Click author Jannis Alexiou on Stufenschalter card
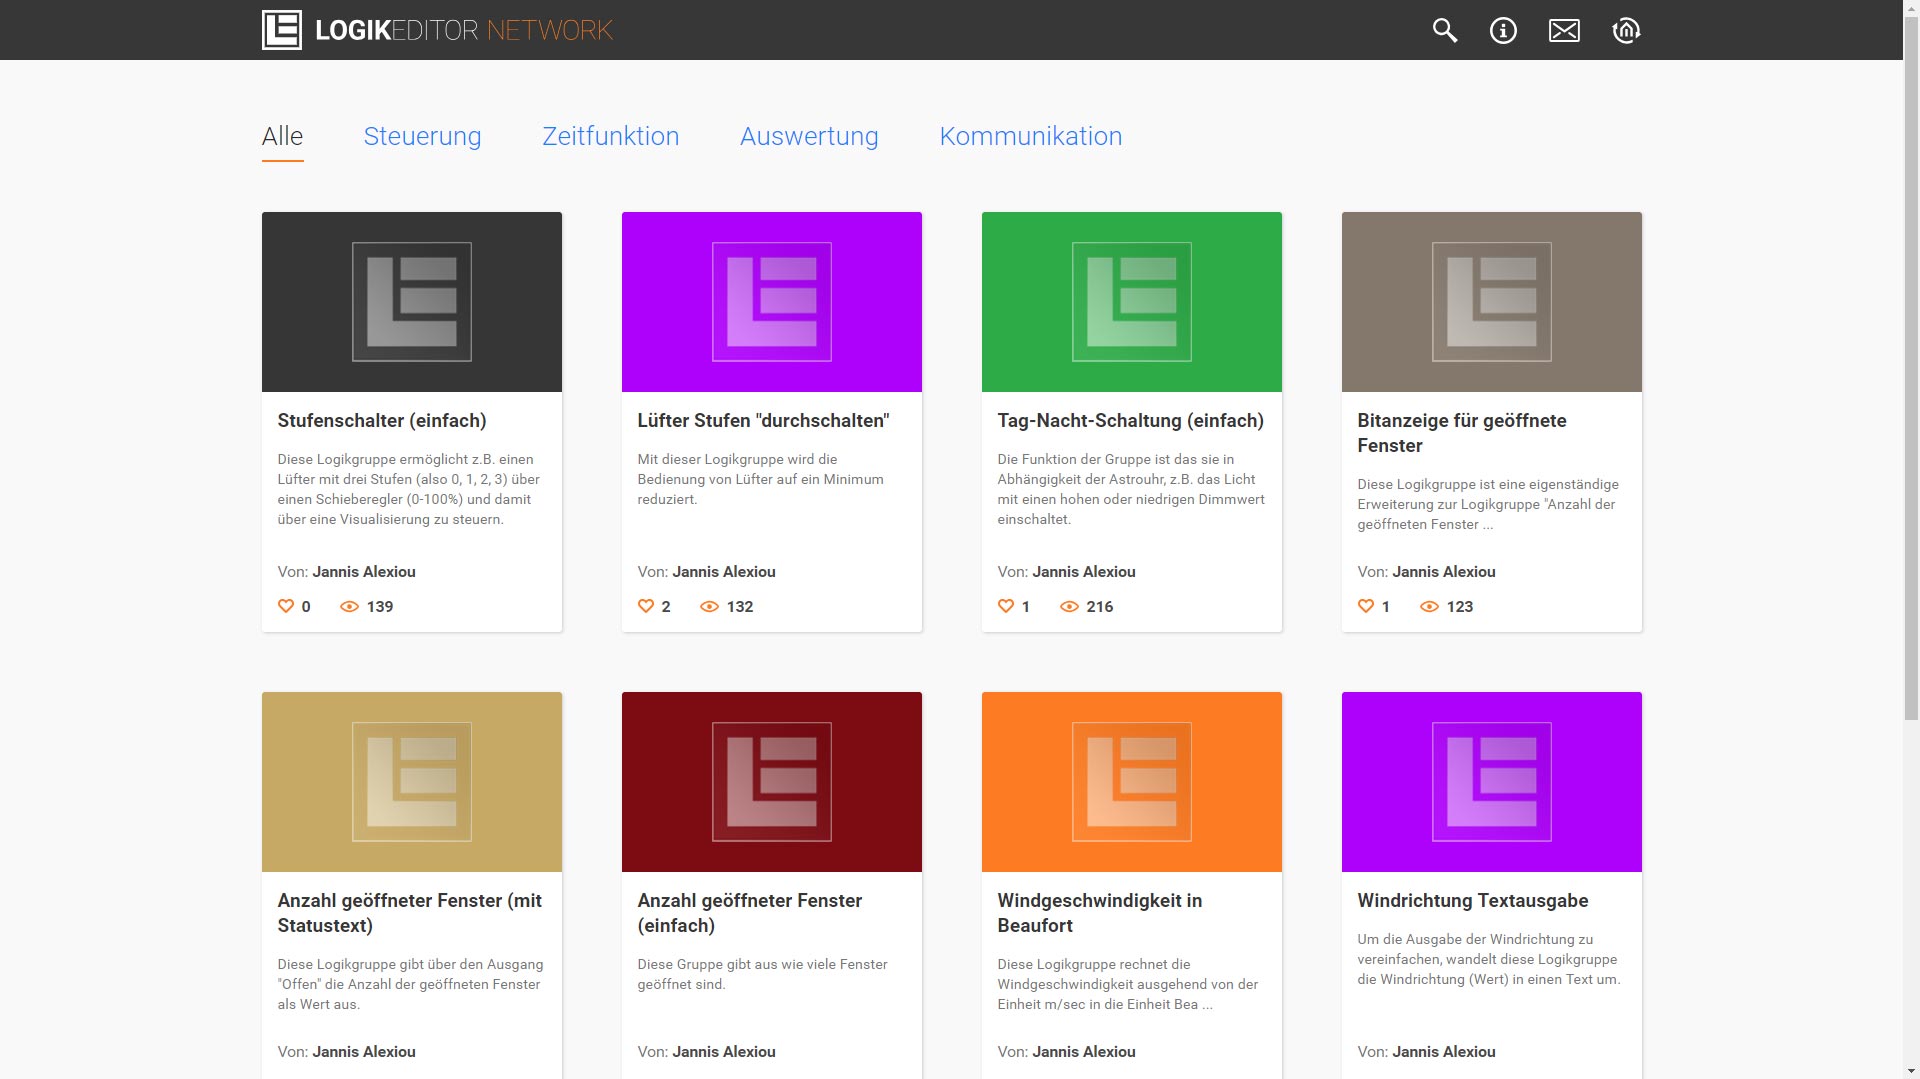This screenshot has width=1920, height=1079. point(364,572)
